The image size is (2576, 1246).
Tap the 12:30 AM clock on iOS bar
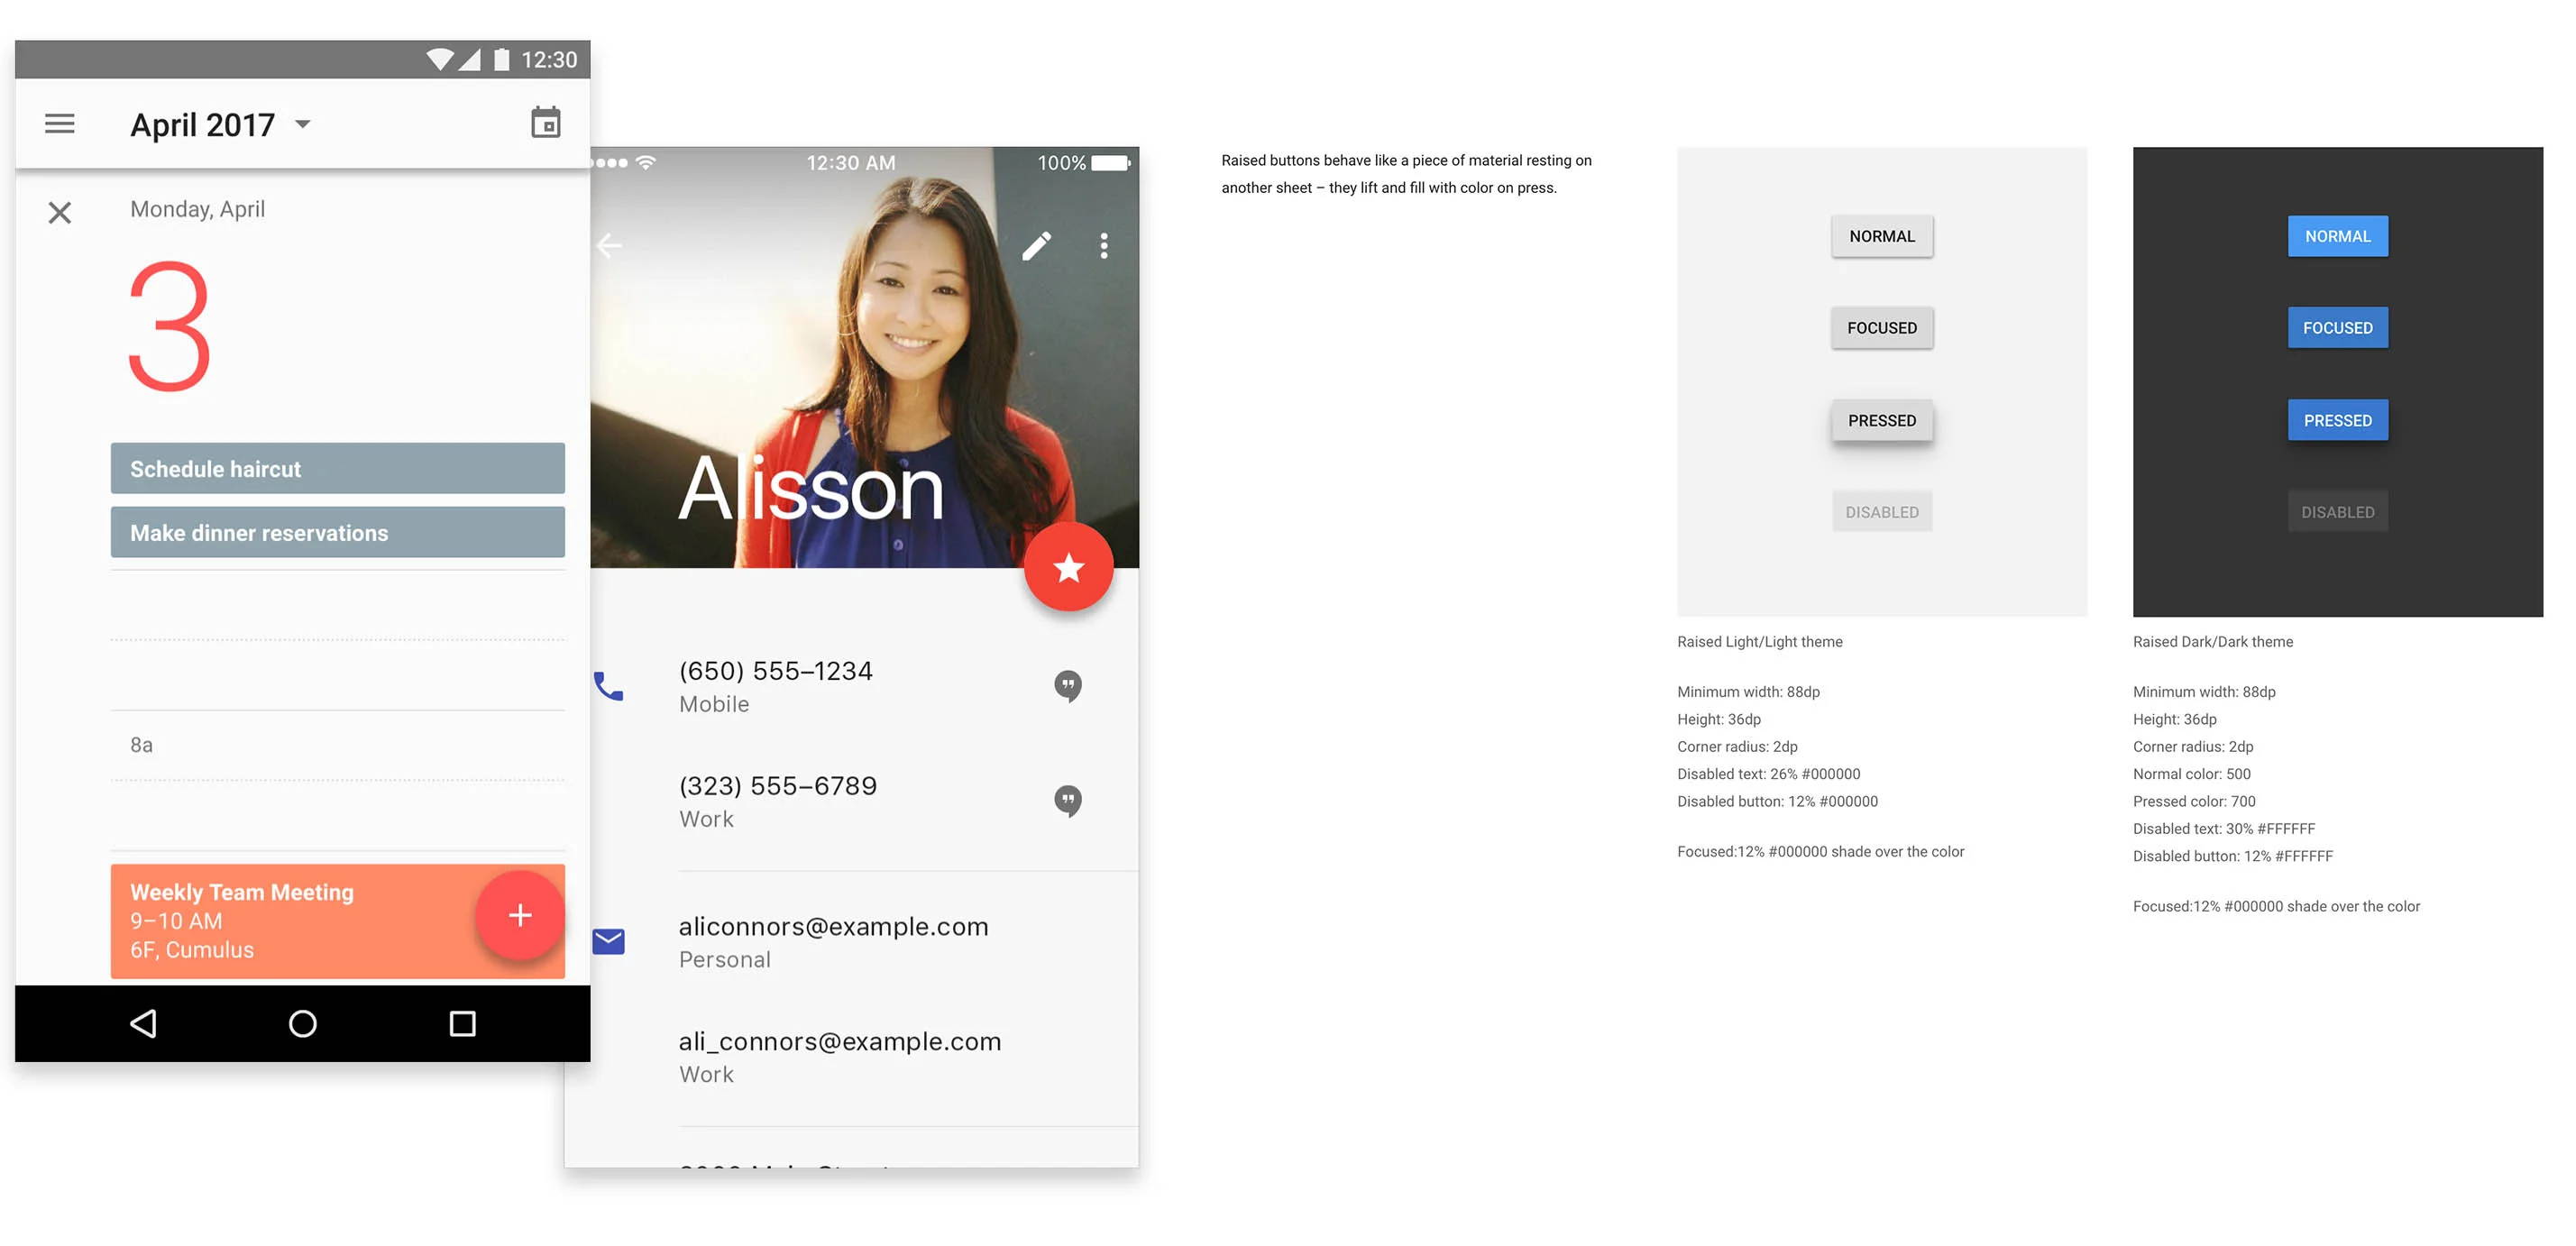(x=851, y=163)
